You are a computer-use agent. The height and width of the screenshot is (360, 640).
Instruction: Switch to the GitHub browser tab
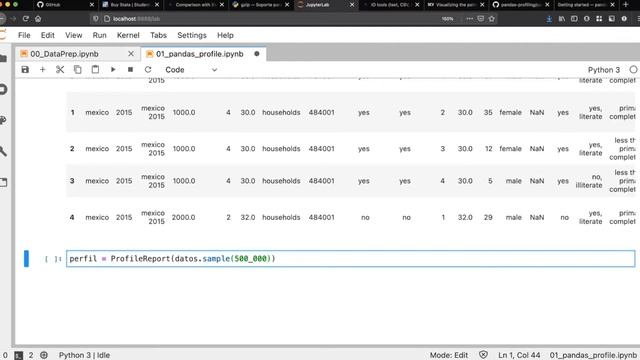point(64,5)
